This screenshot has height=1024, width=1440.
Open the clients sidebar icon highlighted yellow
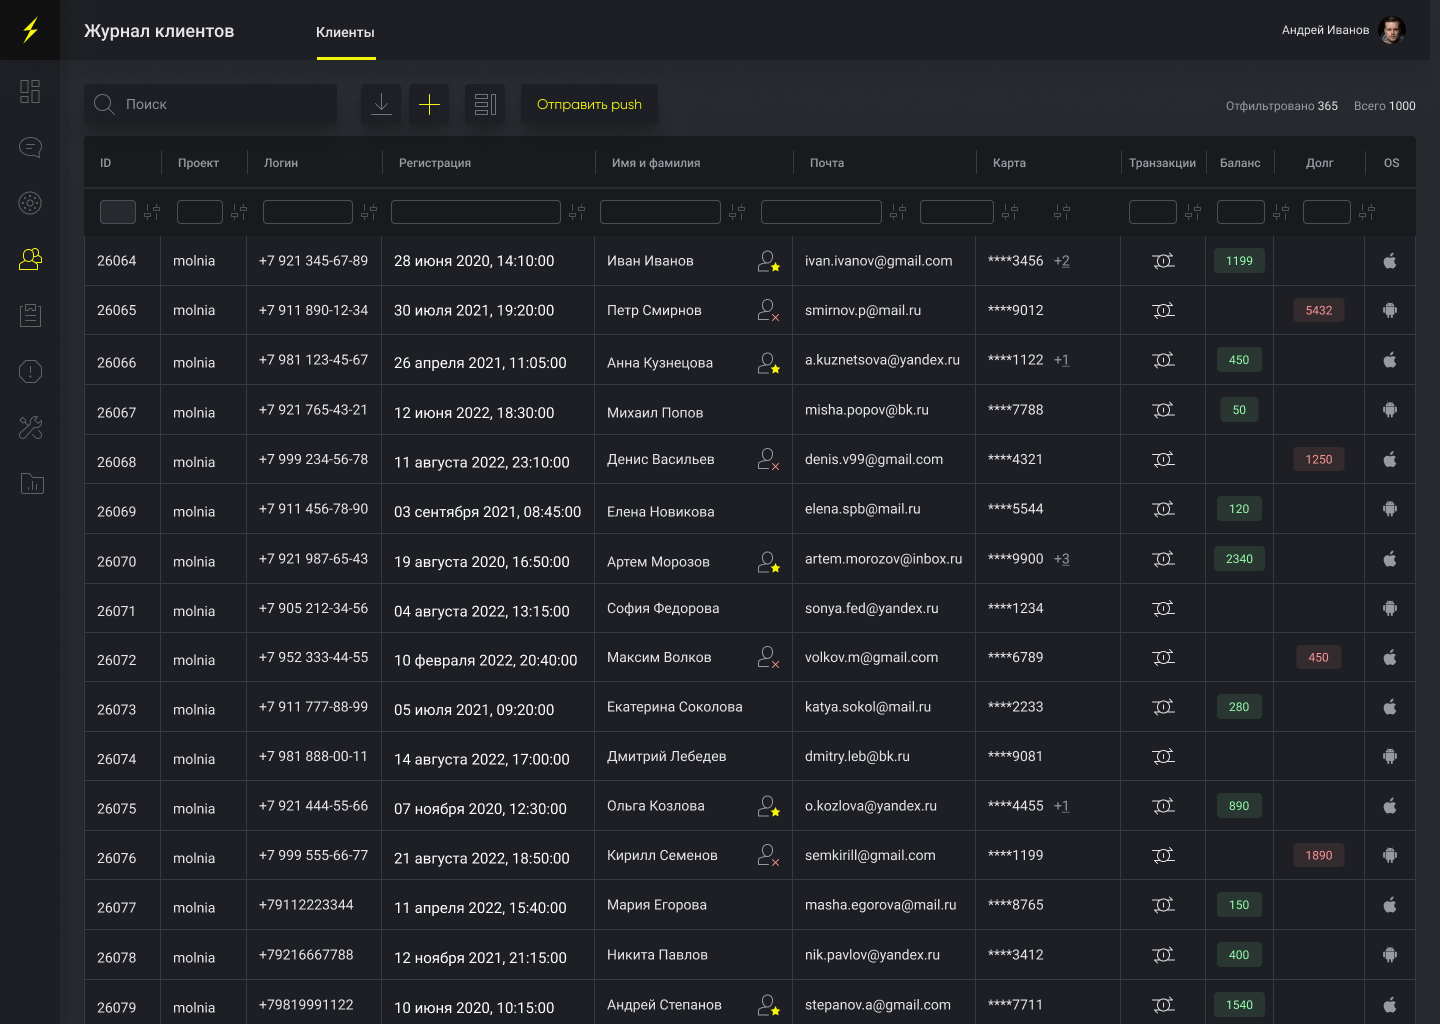(x=30, y=259)
